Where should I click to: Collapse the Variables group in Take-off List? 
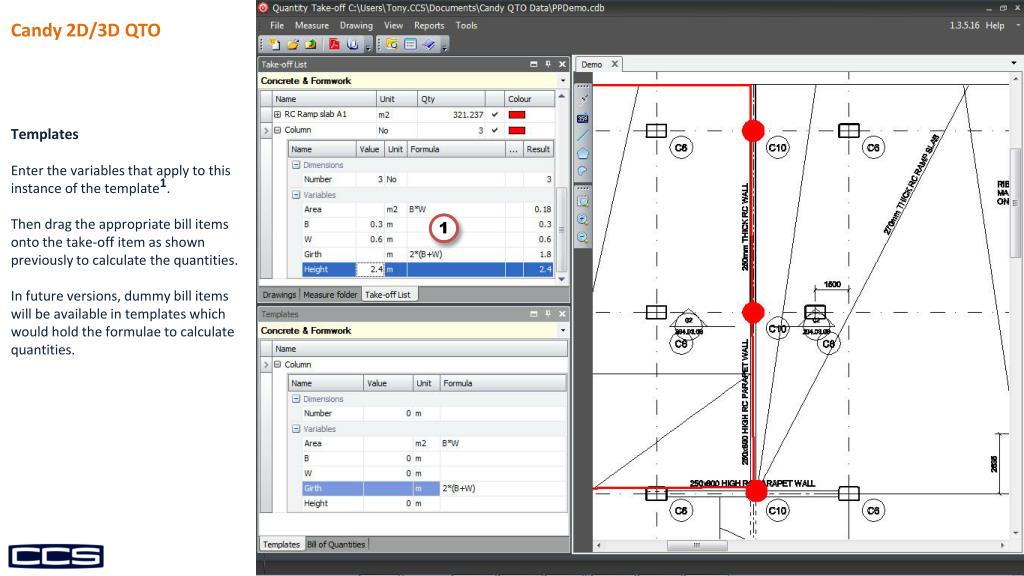296,195
